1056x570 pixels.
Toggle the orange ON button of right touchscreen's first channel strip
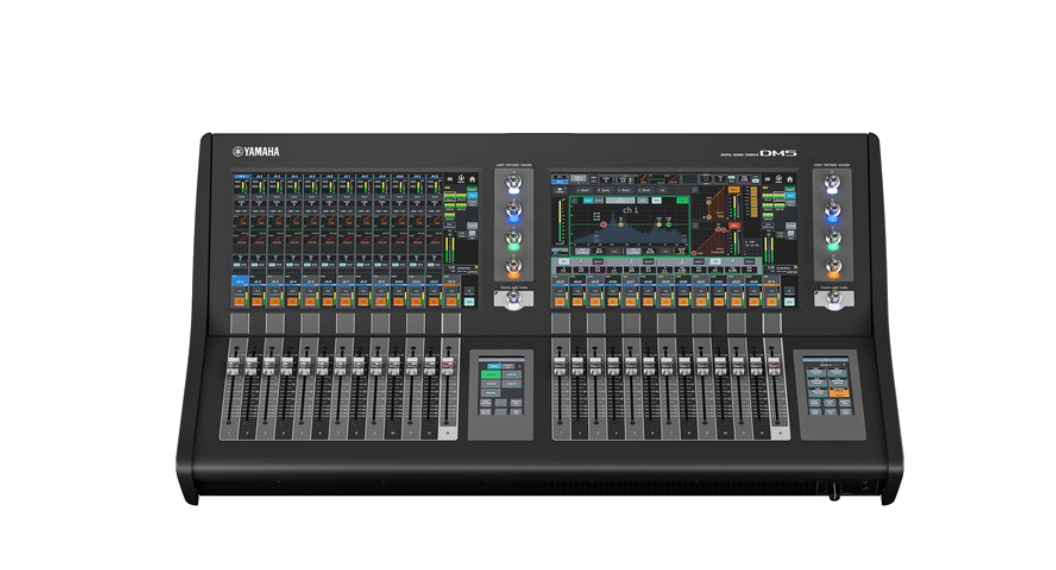click(560, 302)
